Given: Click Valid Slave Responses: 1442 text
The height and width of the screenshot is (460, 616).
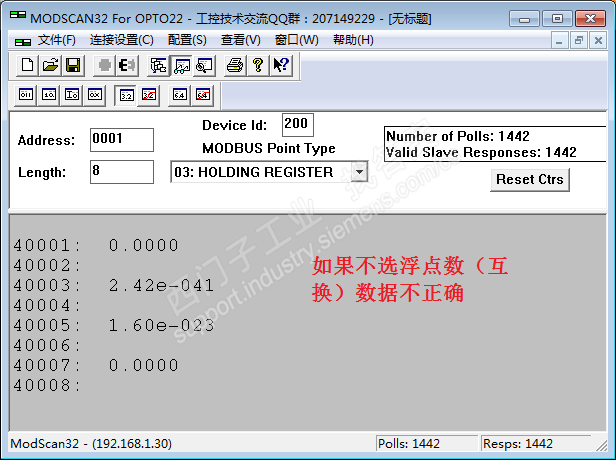Looking at the screenshot, I should [x=481, y=152].
